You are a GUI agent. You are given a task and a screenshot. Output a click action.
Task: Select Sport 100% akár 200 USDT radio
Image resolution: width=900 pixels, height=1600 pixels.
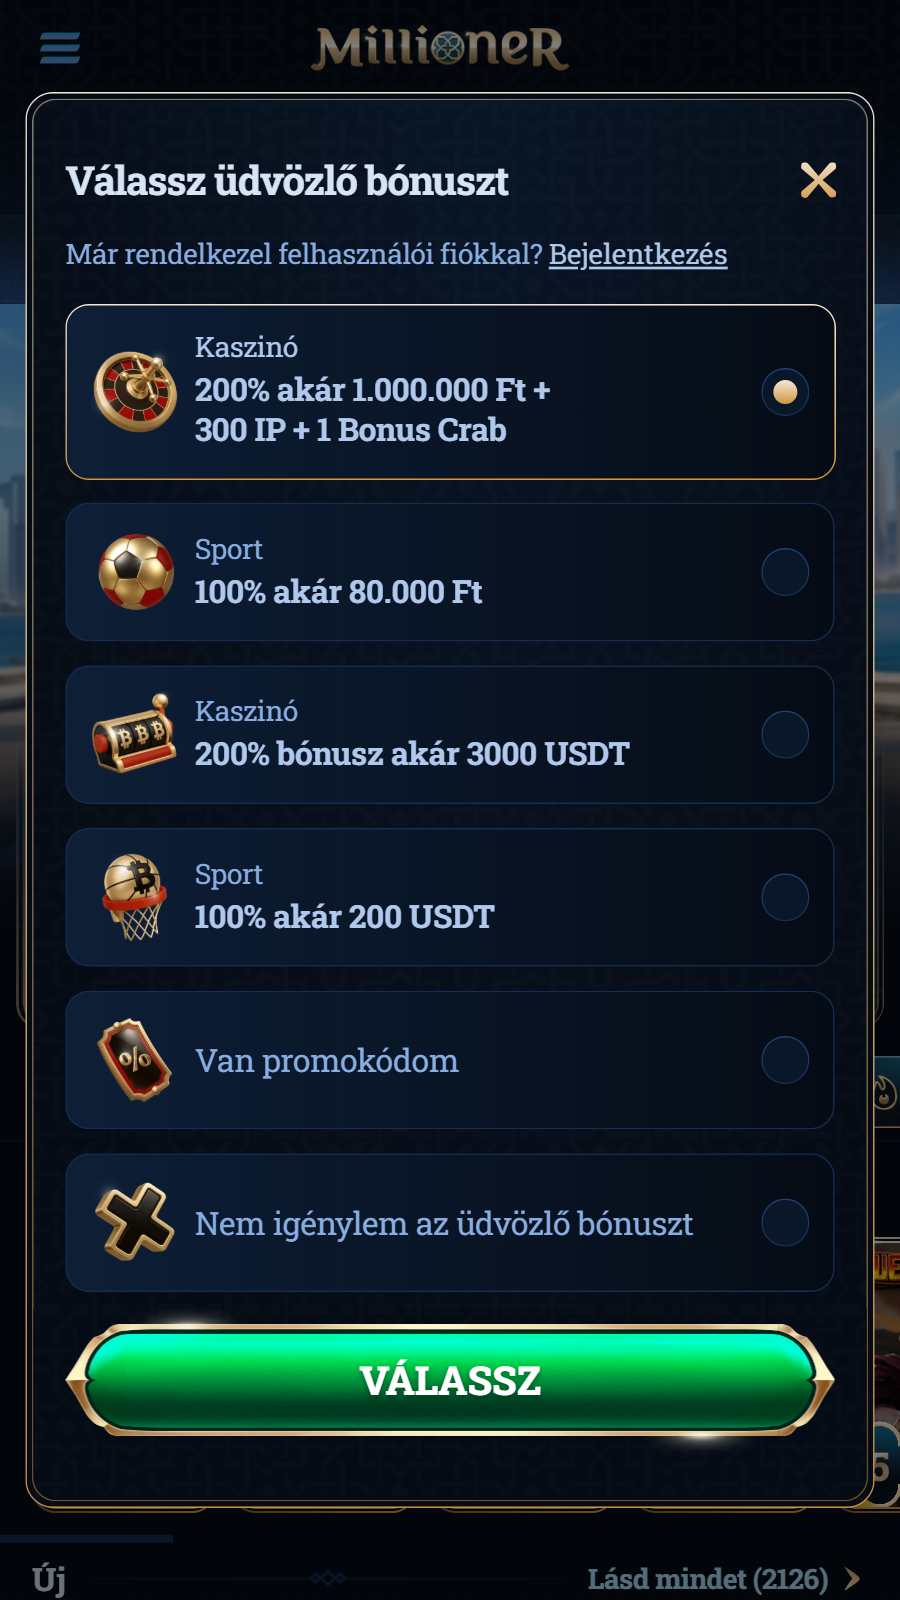(785, 897)
